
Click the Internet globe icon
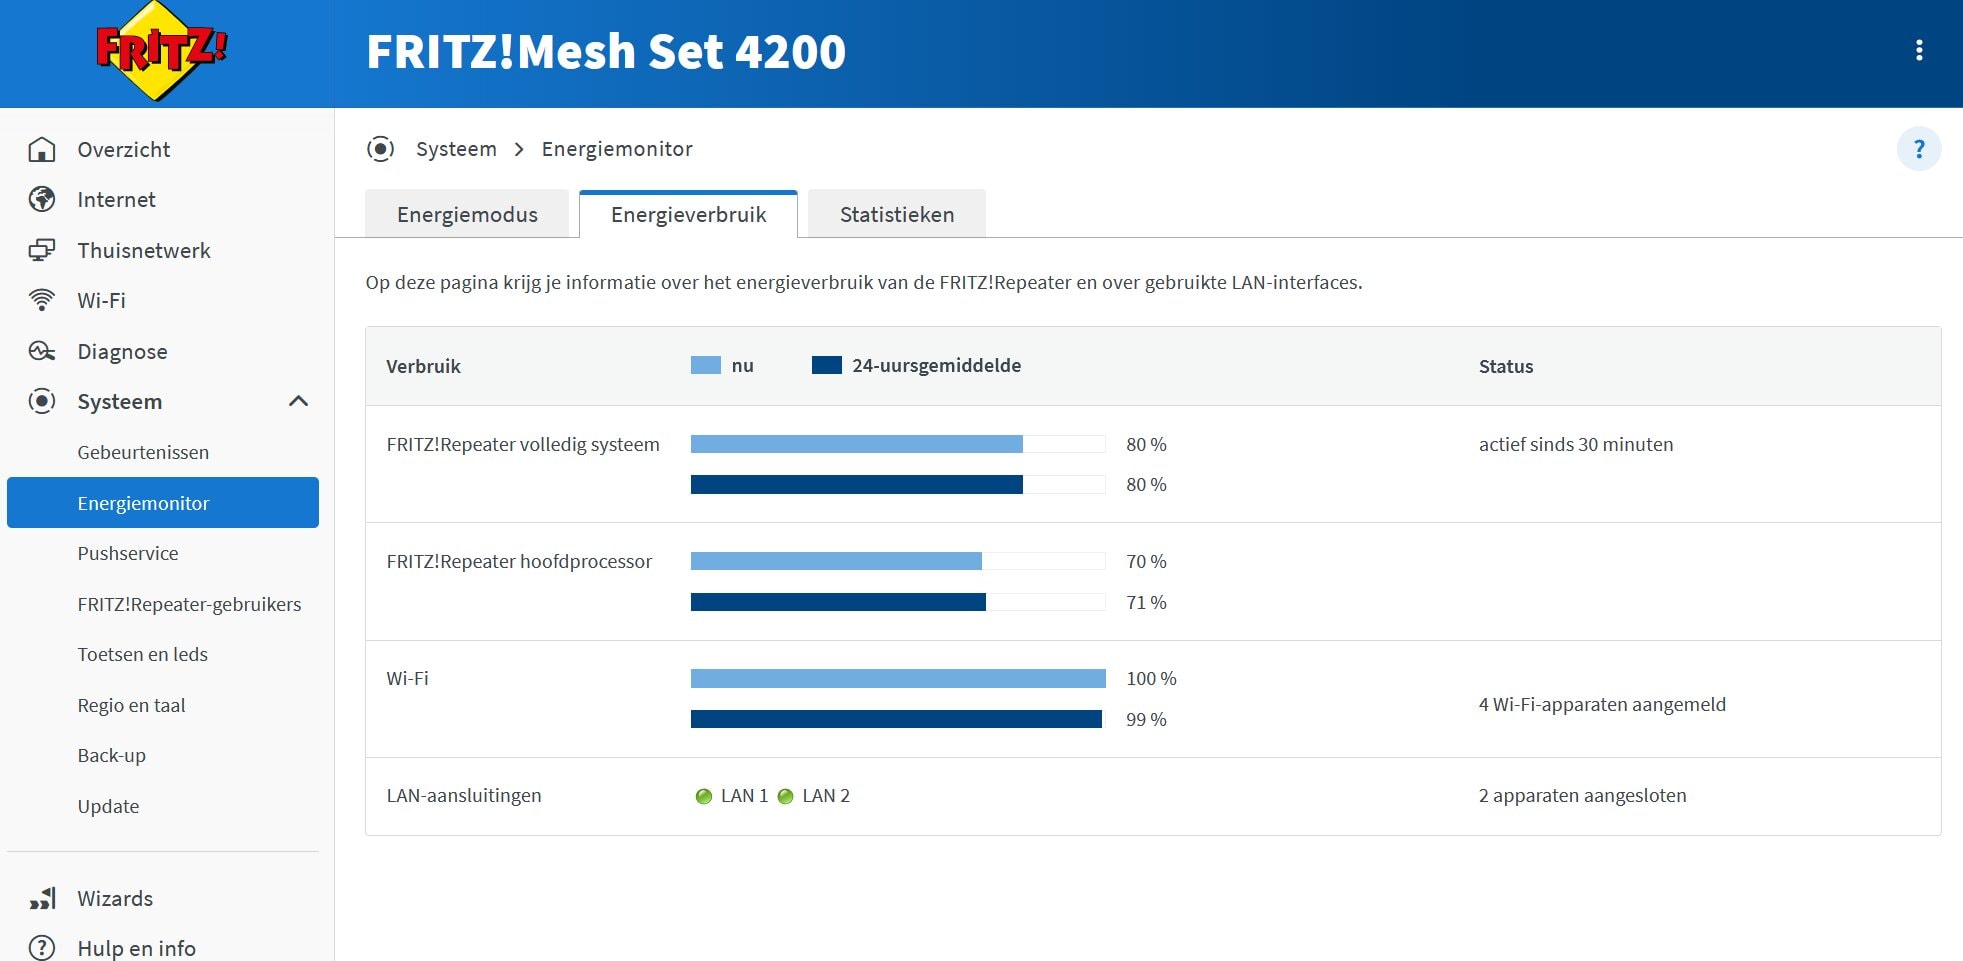click(x=42, y=199)
